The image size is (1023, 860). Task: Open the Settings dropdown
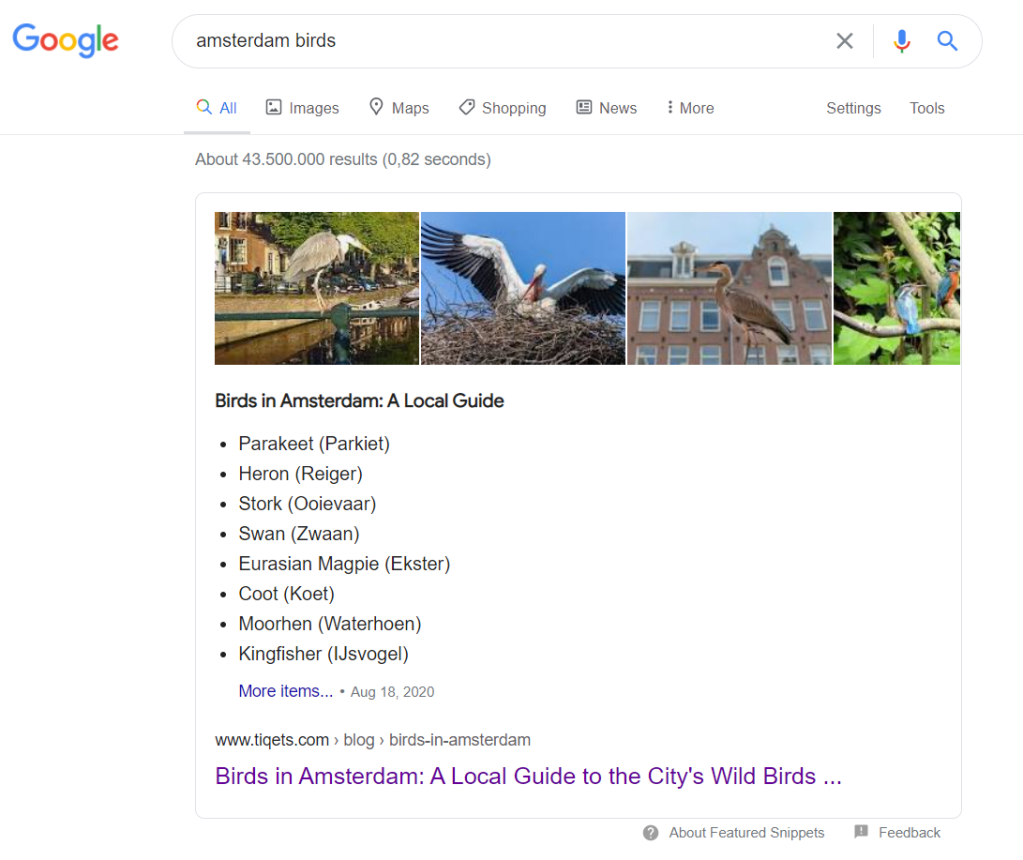pos(853,108)
